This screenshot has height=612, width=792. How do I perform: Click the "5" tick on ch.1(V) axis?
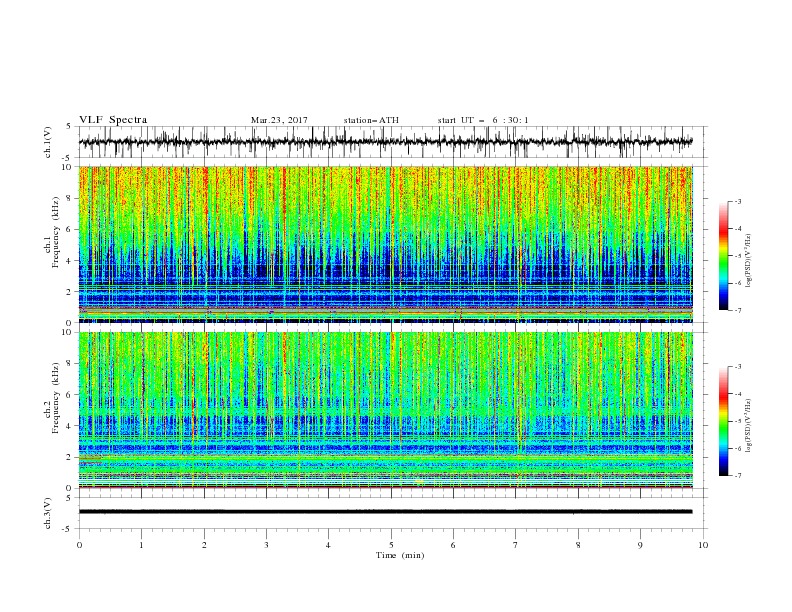coord(70,126)
